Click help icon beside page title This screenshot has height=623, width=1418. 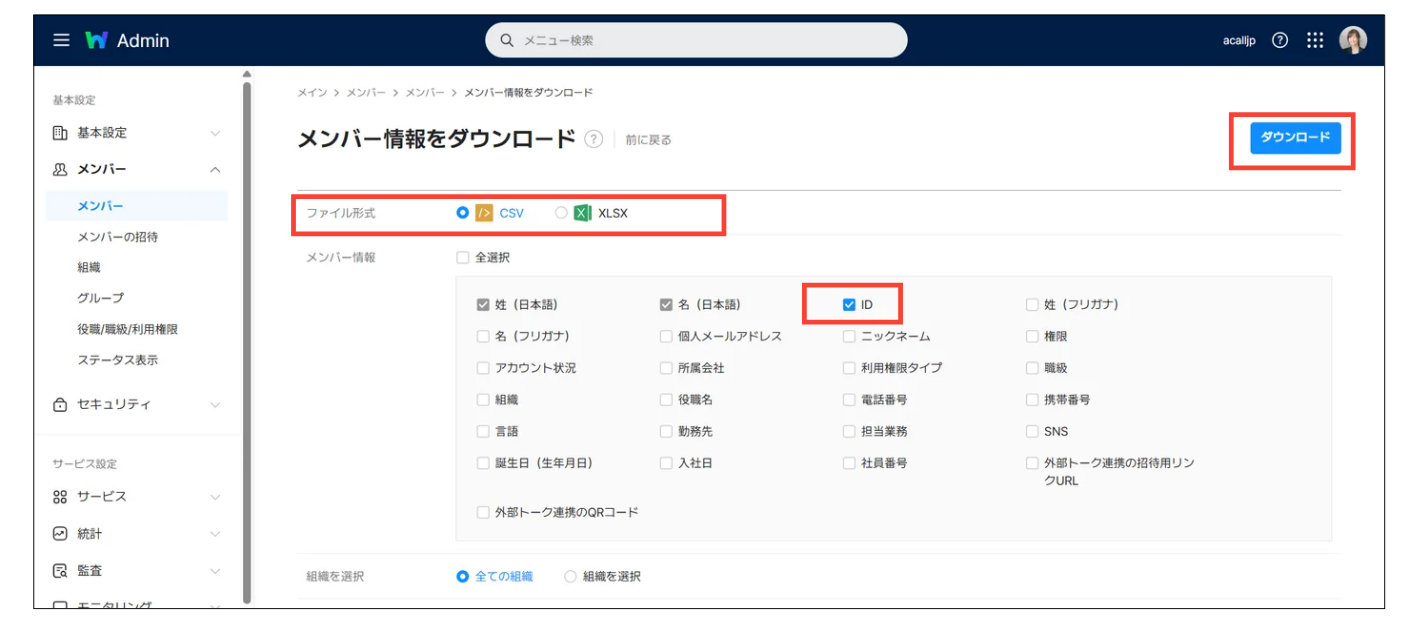[x=594, y=140]
